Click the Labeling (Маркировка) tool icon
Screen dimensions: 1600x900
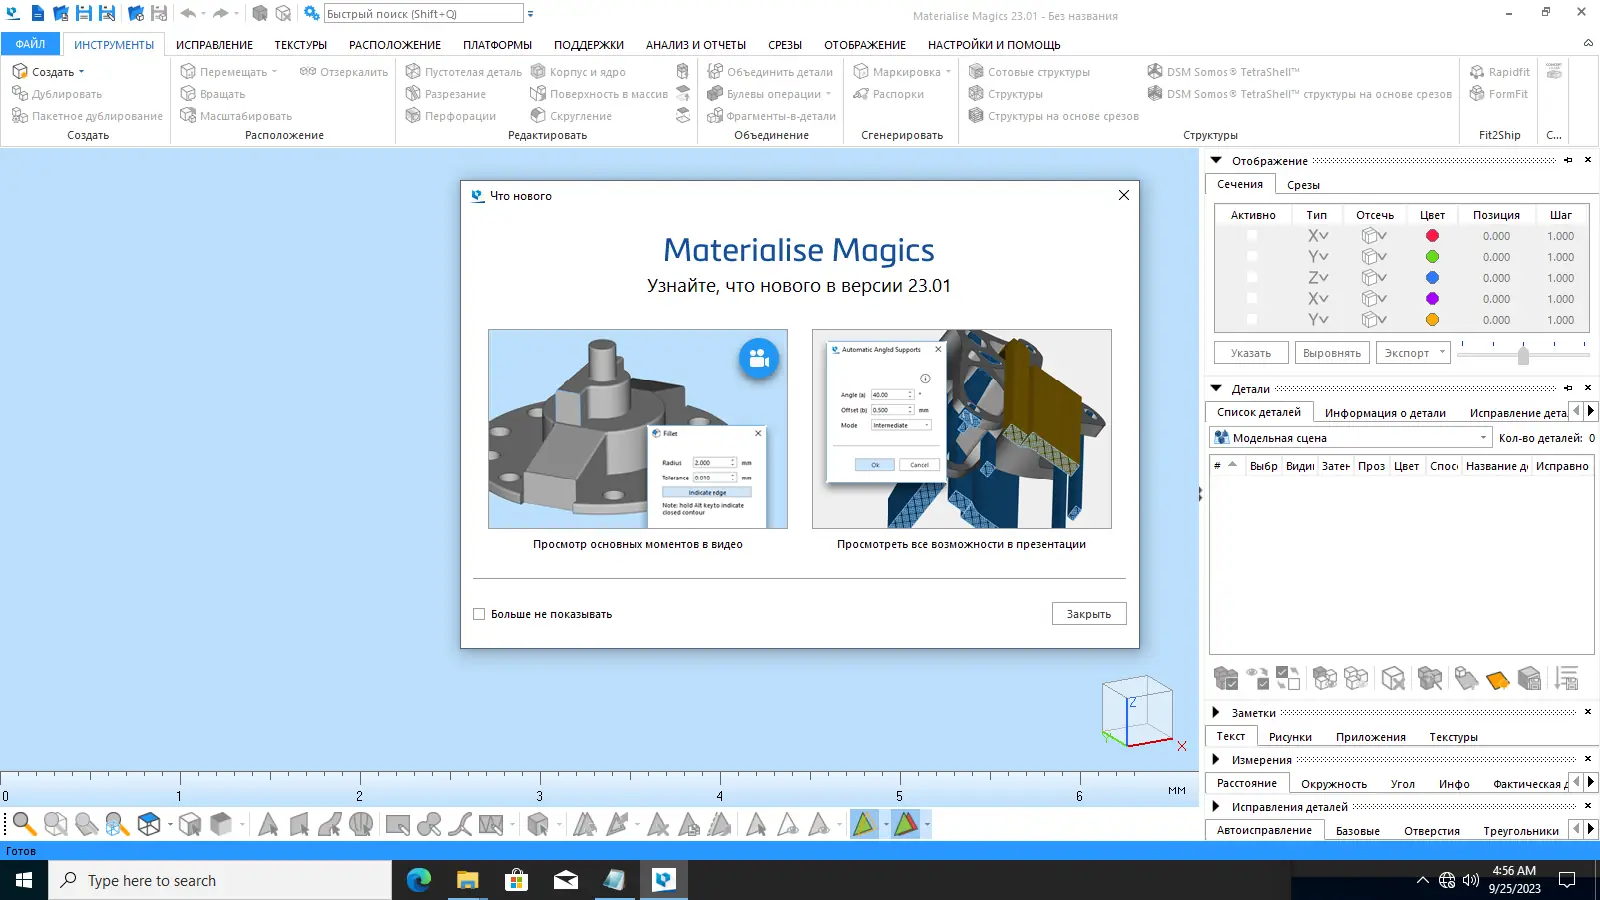(861, 72)
